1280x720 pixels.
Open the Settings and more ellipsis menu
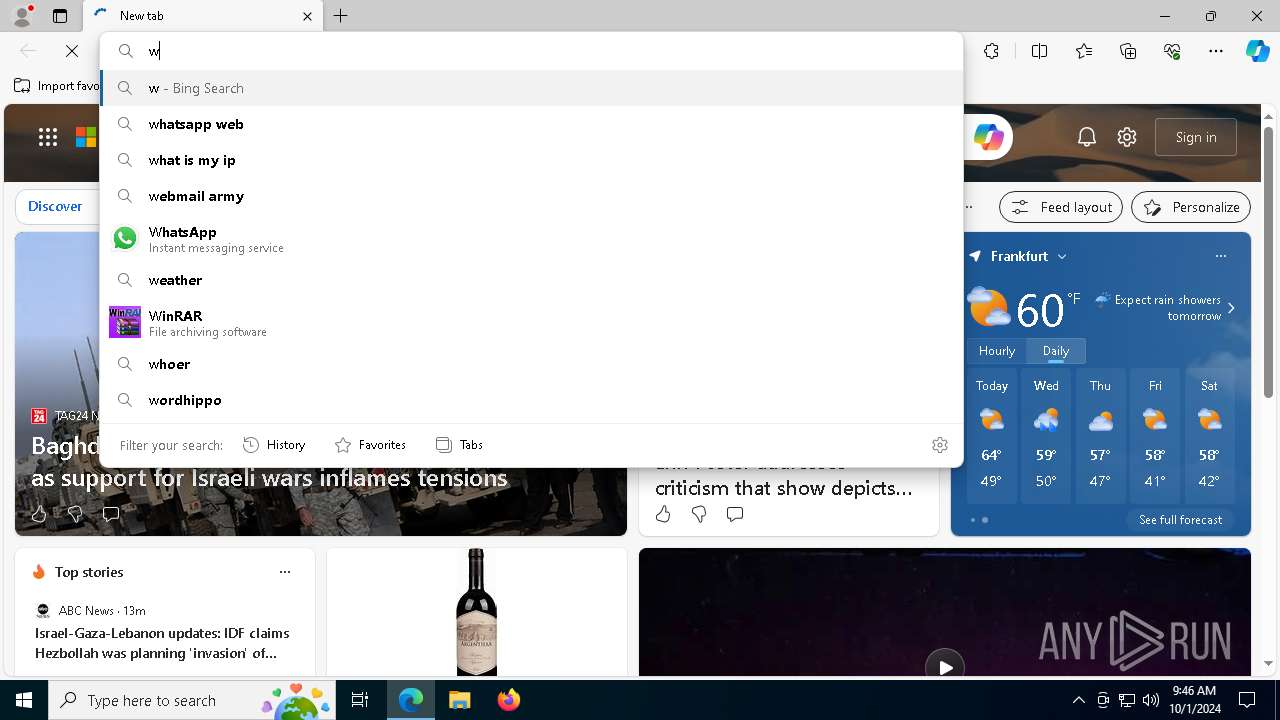1216,51
